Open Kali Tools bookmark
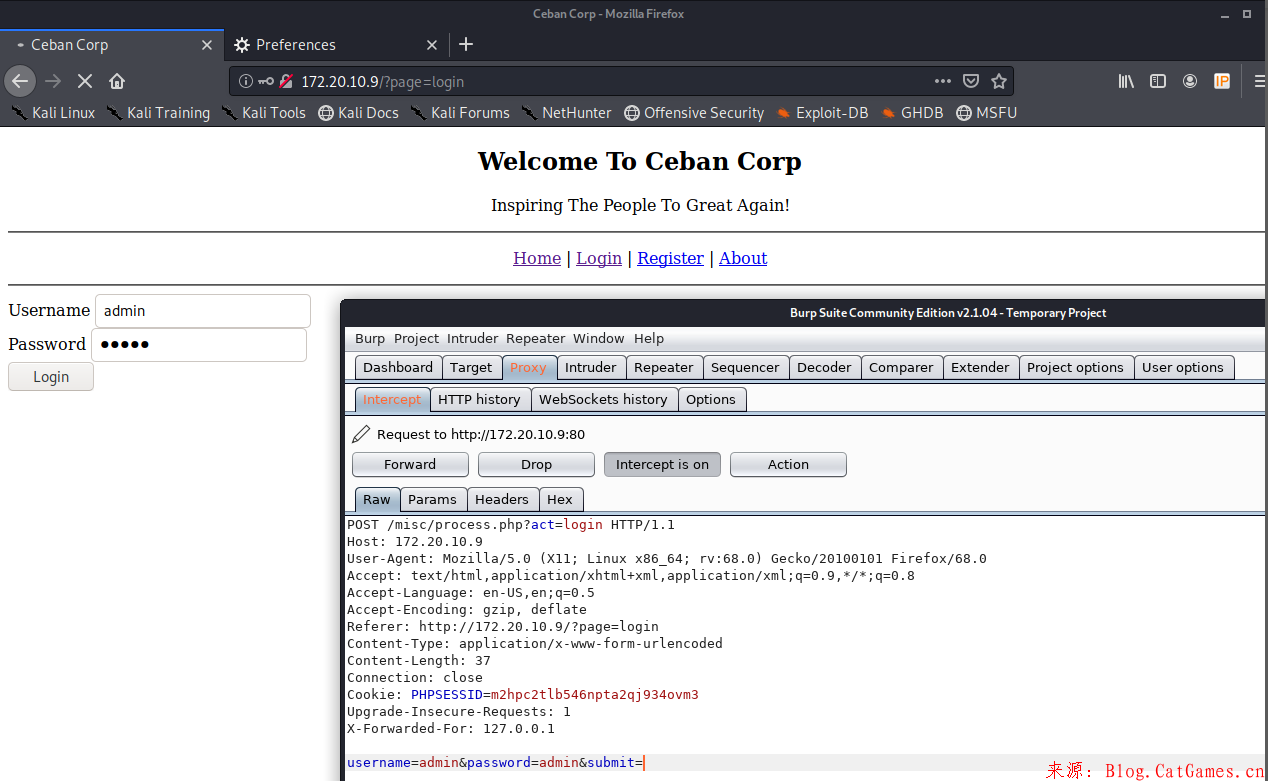This screenshot has width=1268, height=781. click(x=264, y=113)
